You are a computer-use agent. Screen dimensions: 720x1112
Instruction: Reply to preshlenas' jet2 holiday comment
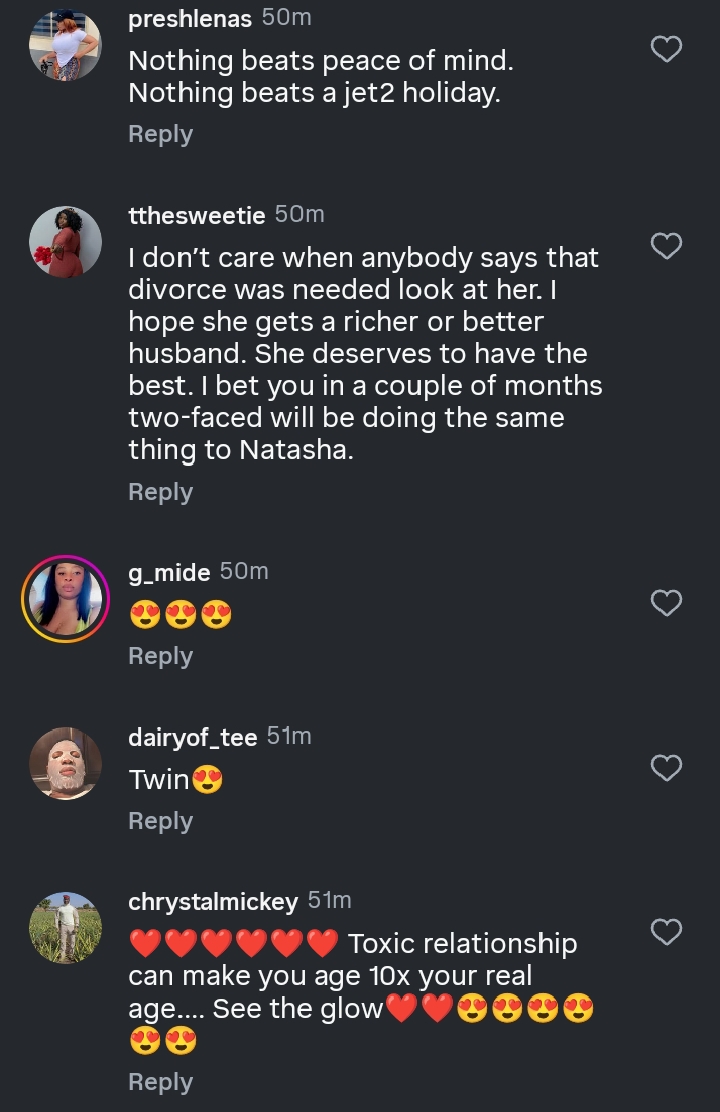tap(160, 134)
